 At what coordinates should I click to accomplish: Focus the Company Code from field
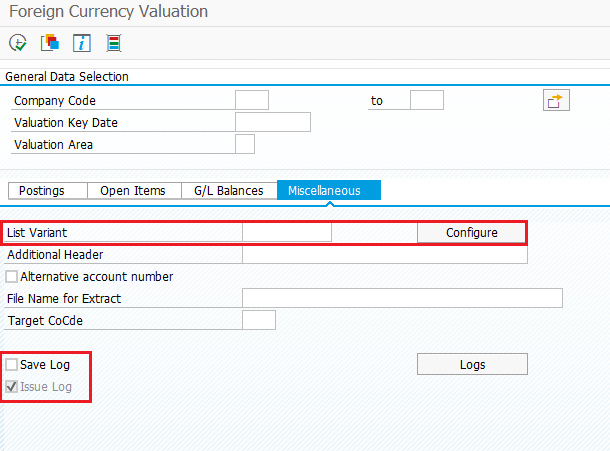point(252,100)
